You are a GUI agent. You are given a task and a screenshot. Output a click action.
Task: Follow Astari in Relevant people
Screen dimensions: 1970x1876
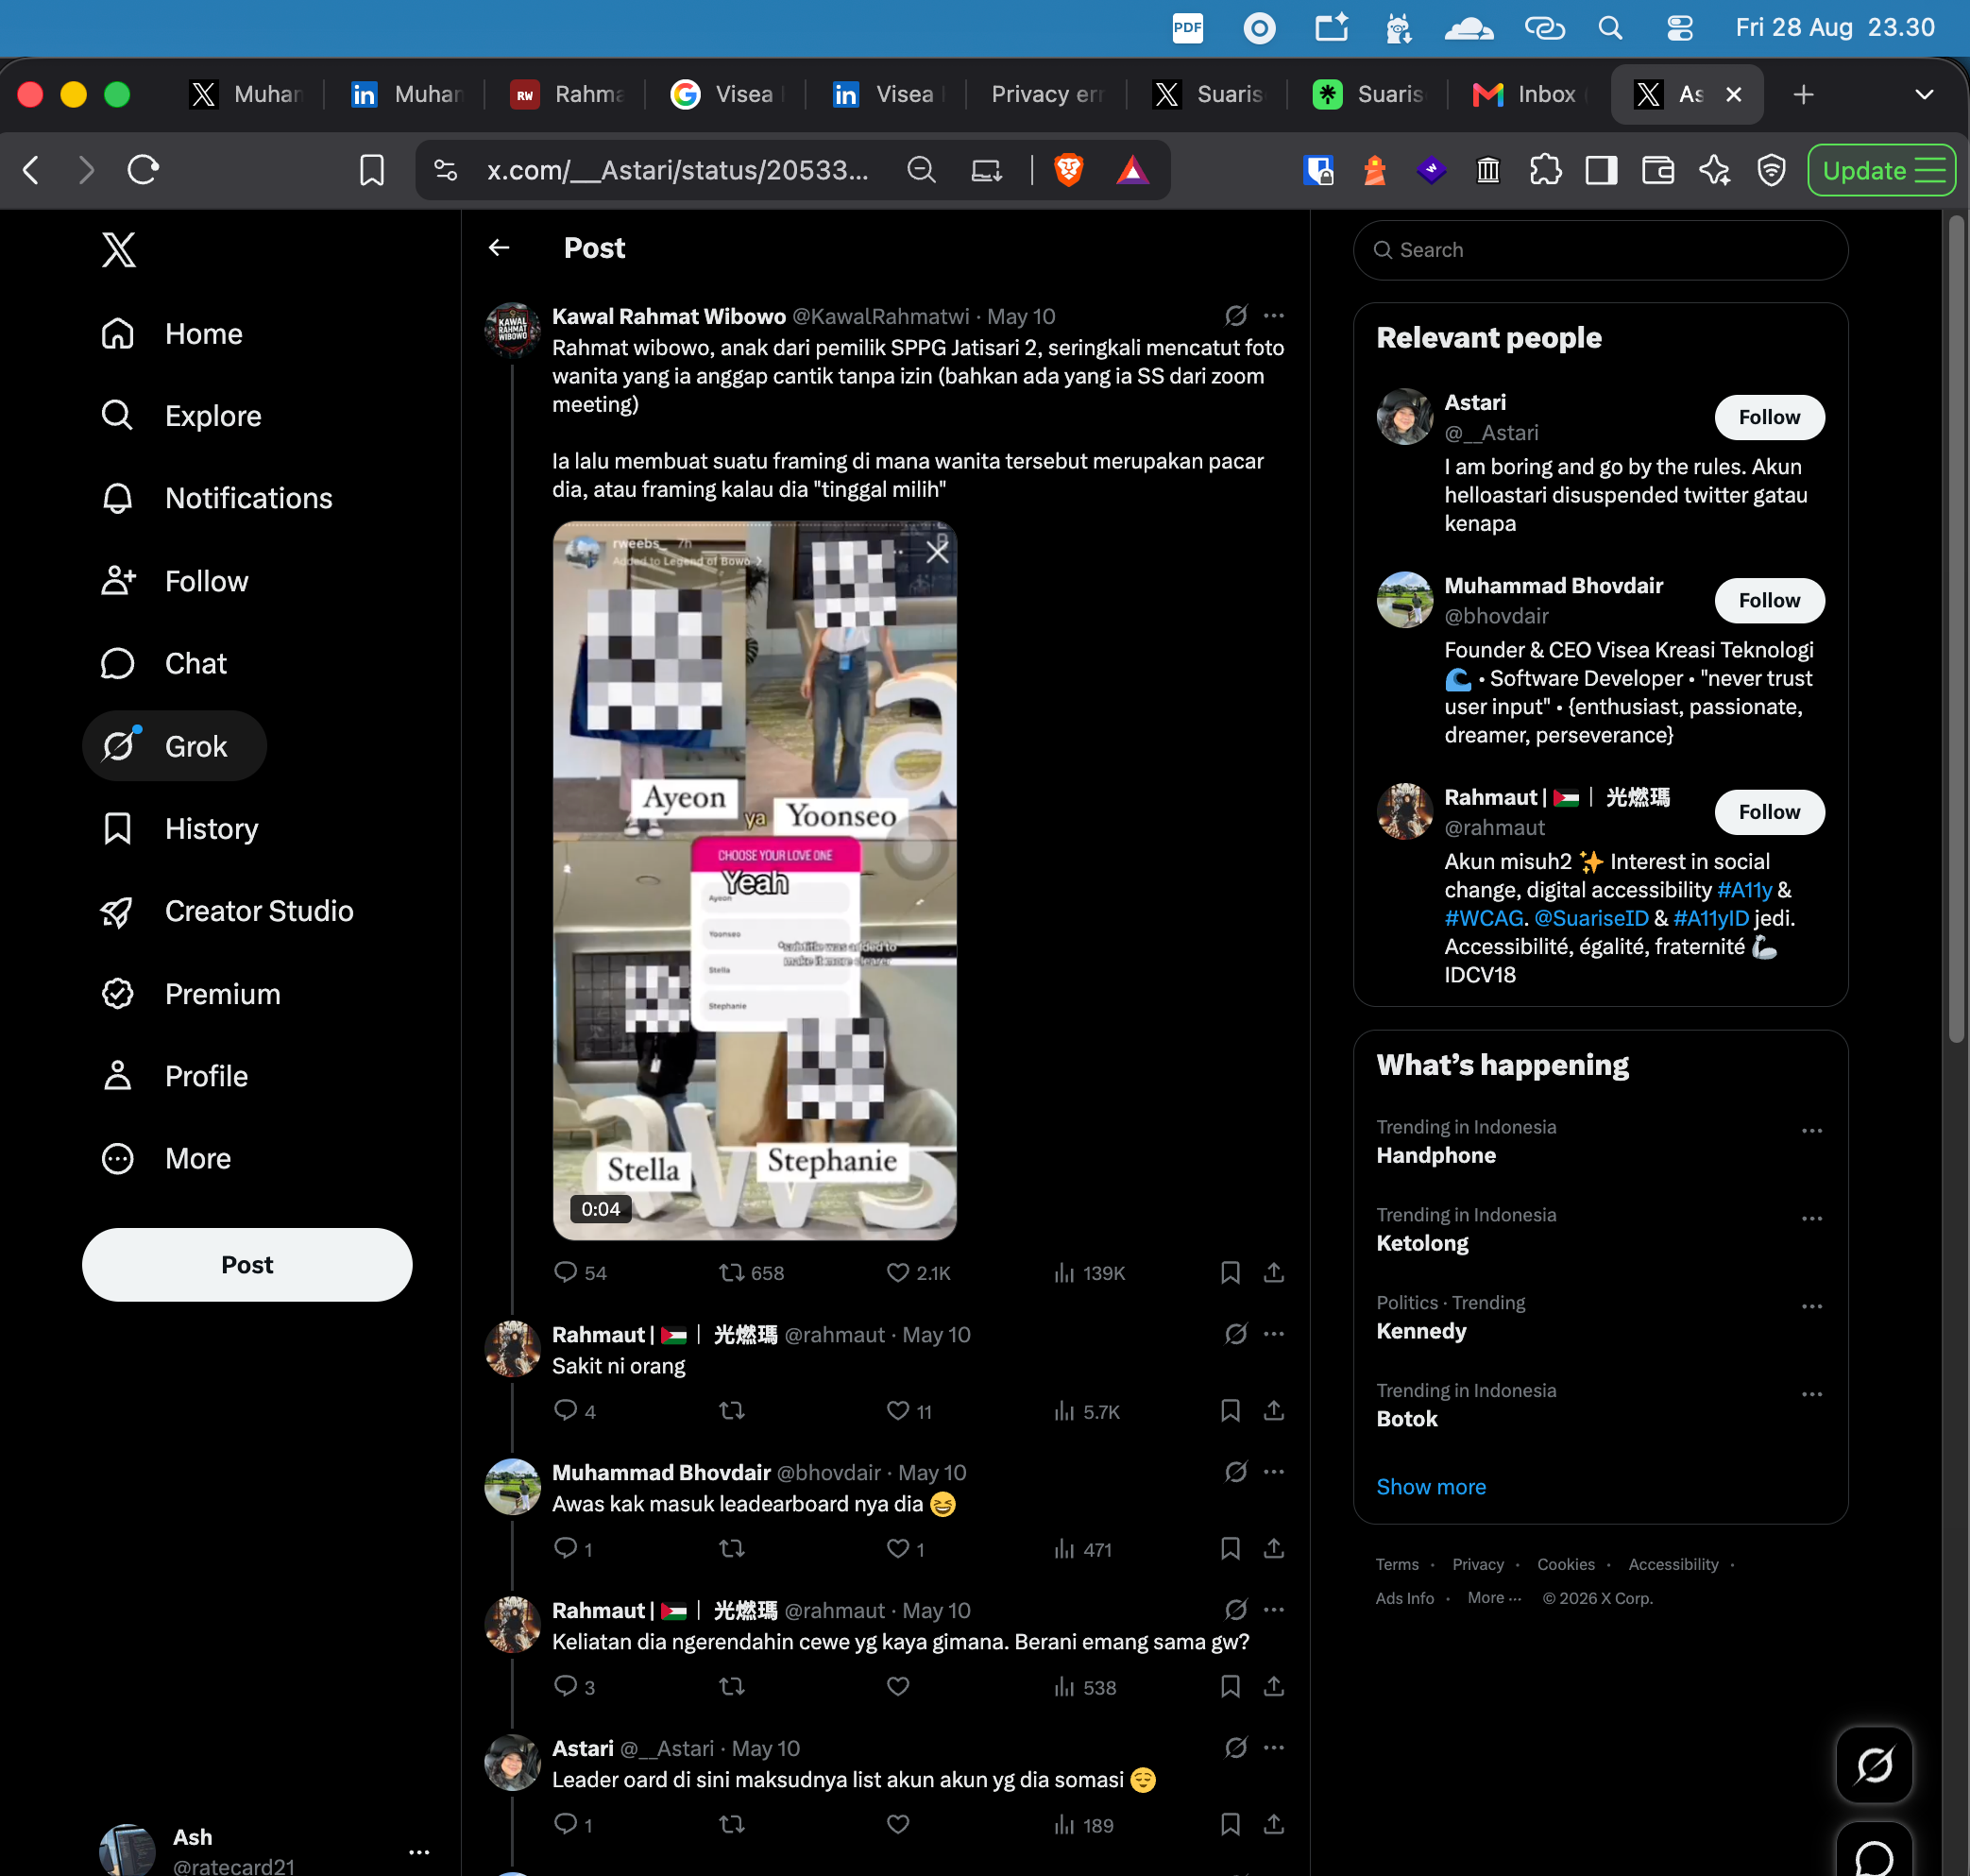click(1769, 417)
